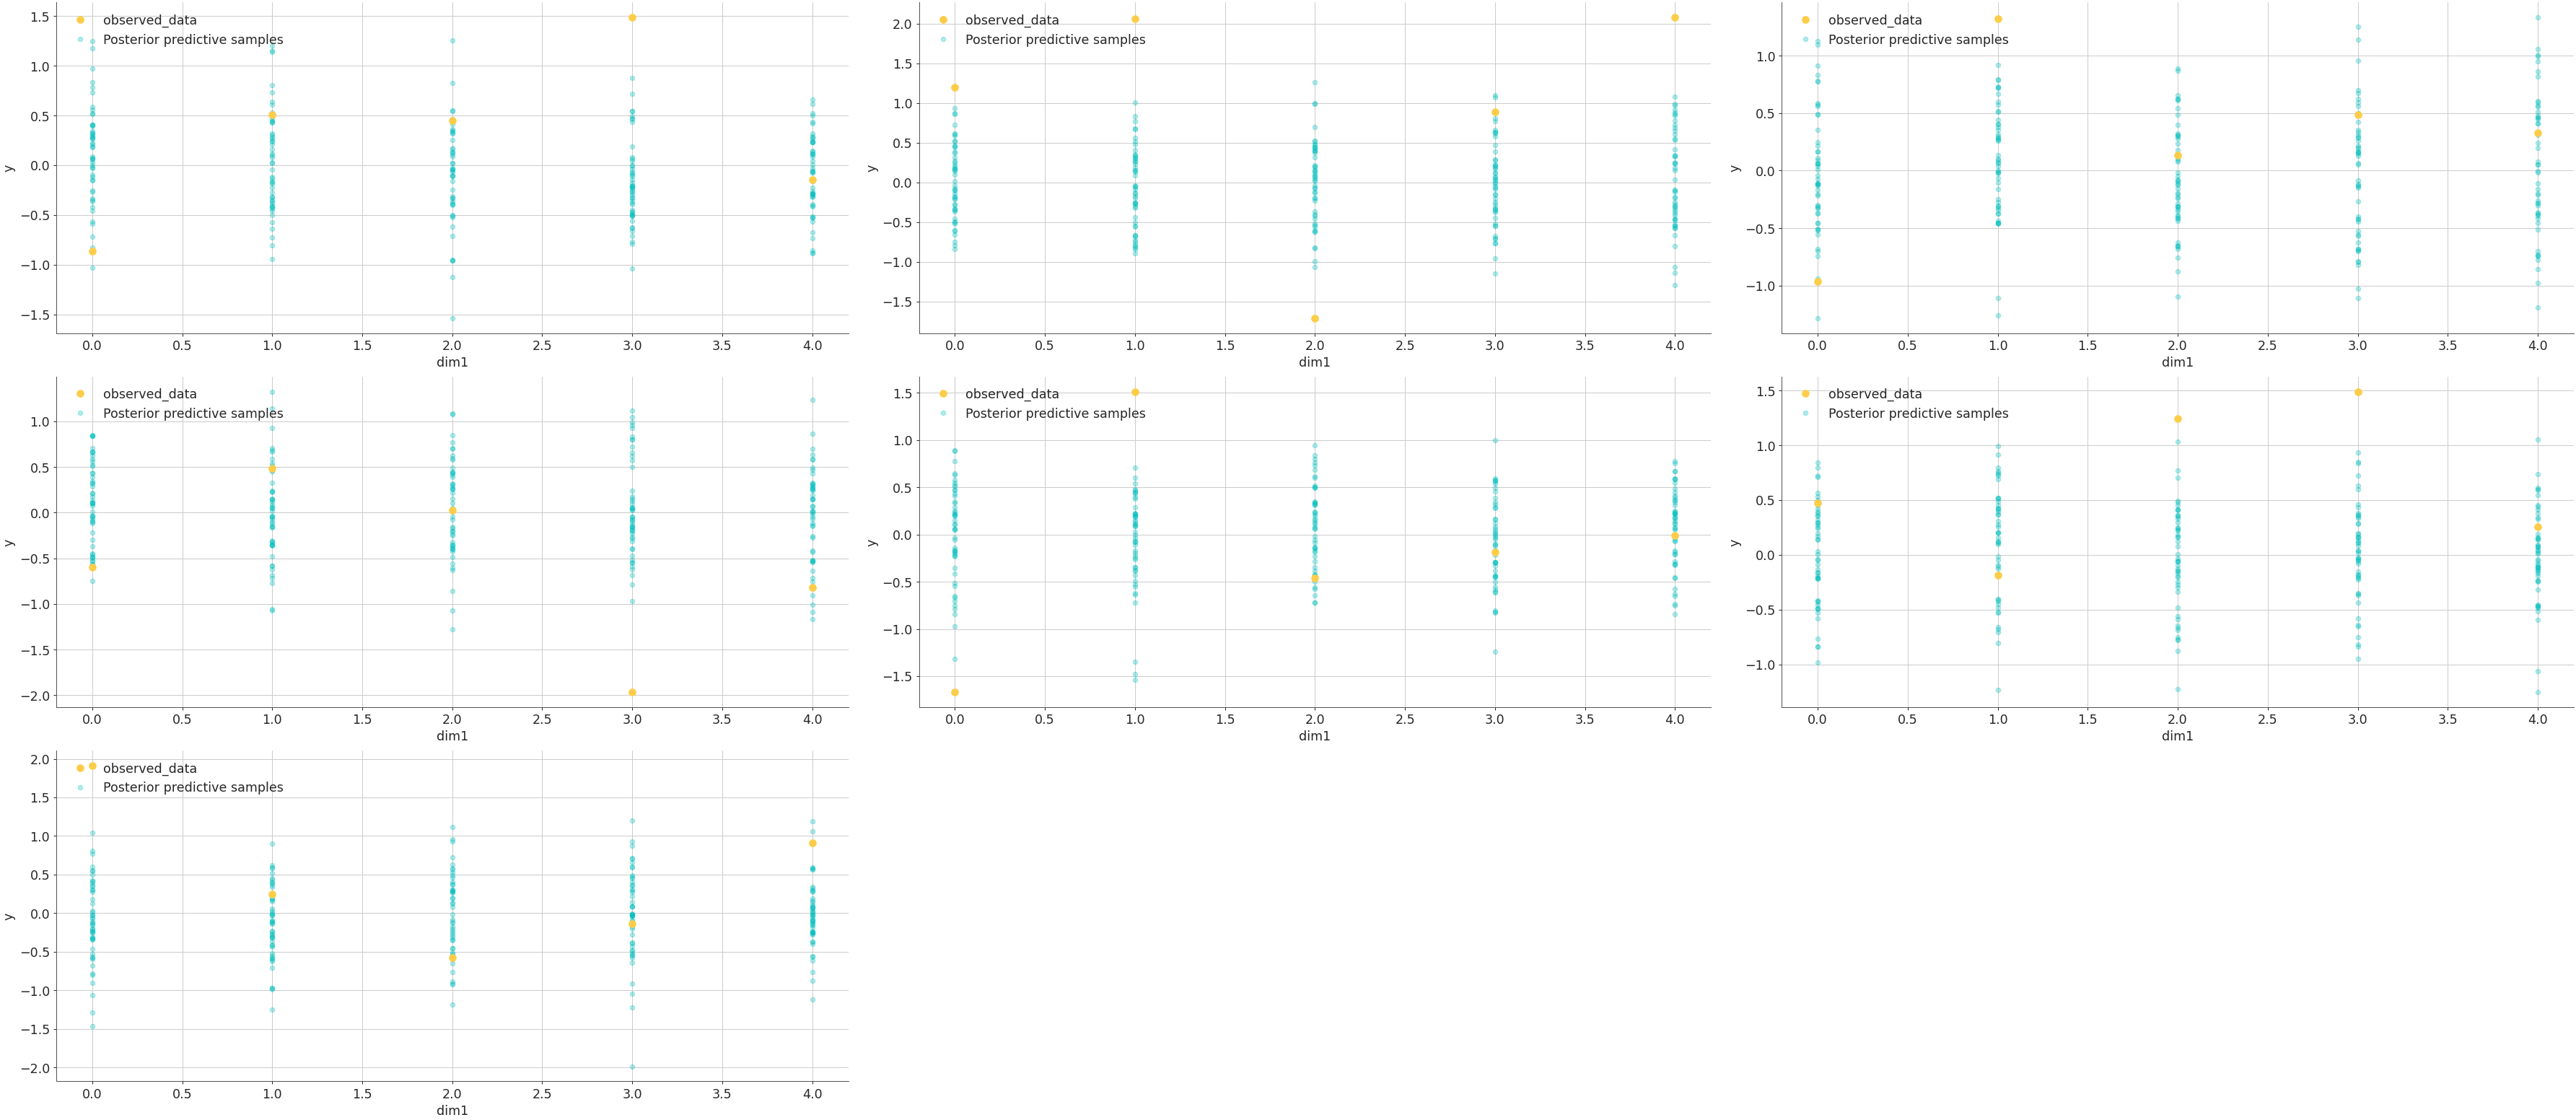The height and width of the screenshot is (1120, 2576).
Task: Select observed point near 0.9 at dim1 4.0, bottom plot
Action: (812, 843)
